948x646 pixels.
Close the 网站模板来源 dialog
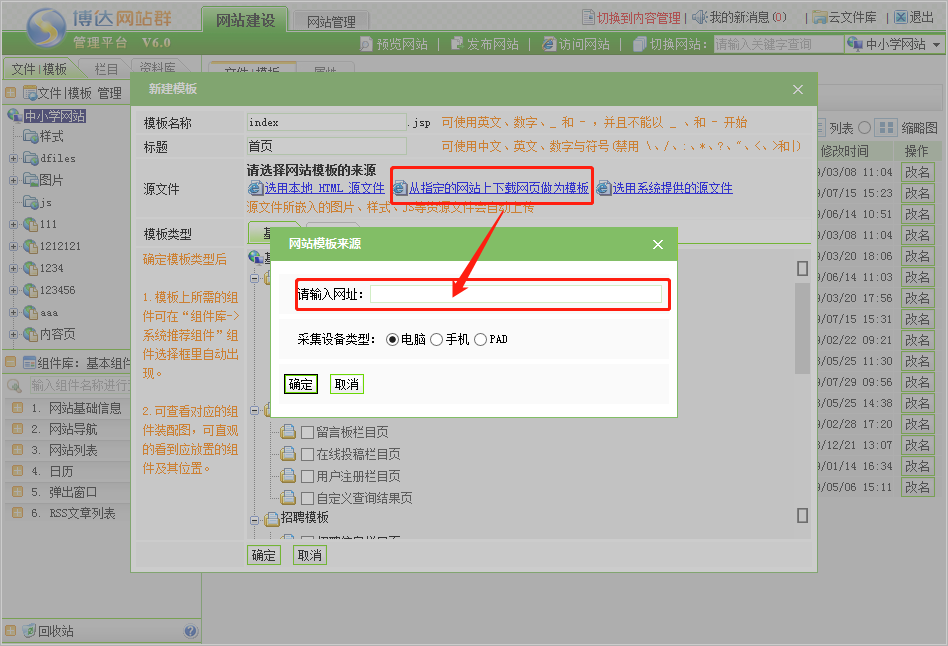[x=658, y=244]
